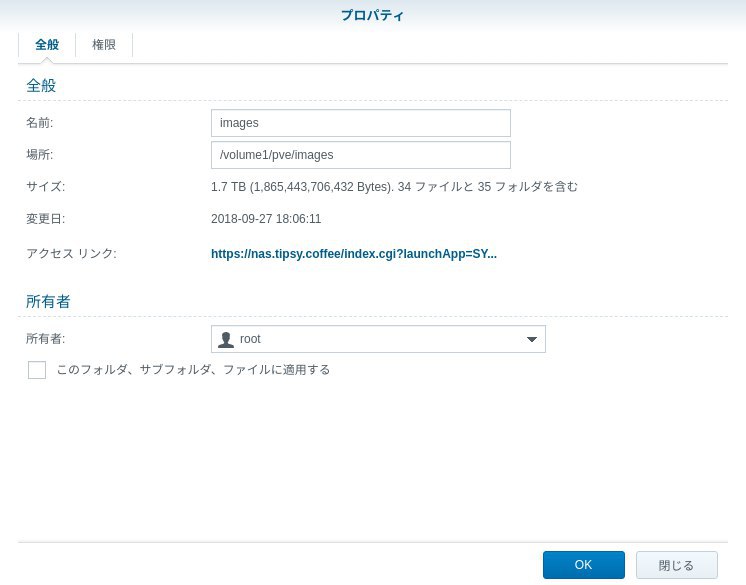746x585 pixels.
Task: Switch to the 権限 tab
Action: pos(104,45)
